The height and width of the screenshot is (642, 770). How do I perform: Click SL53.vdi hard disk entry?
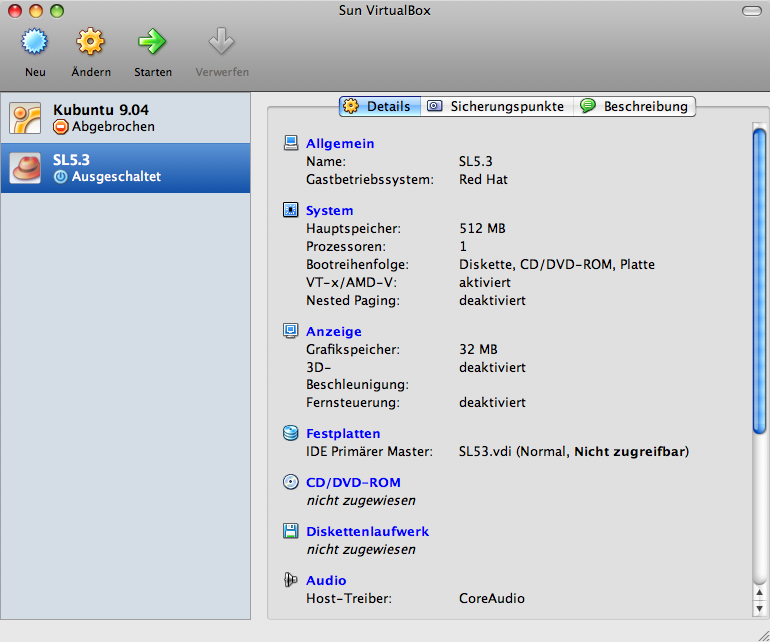tap(574, 451)
